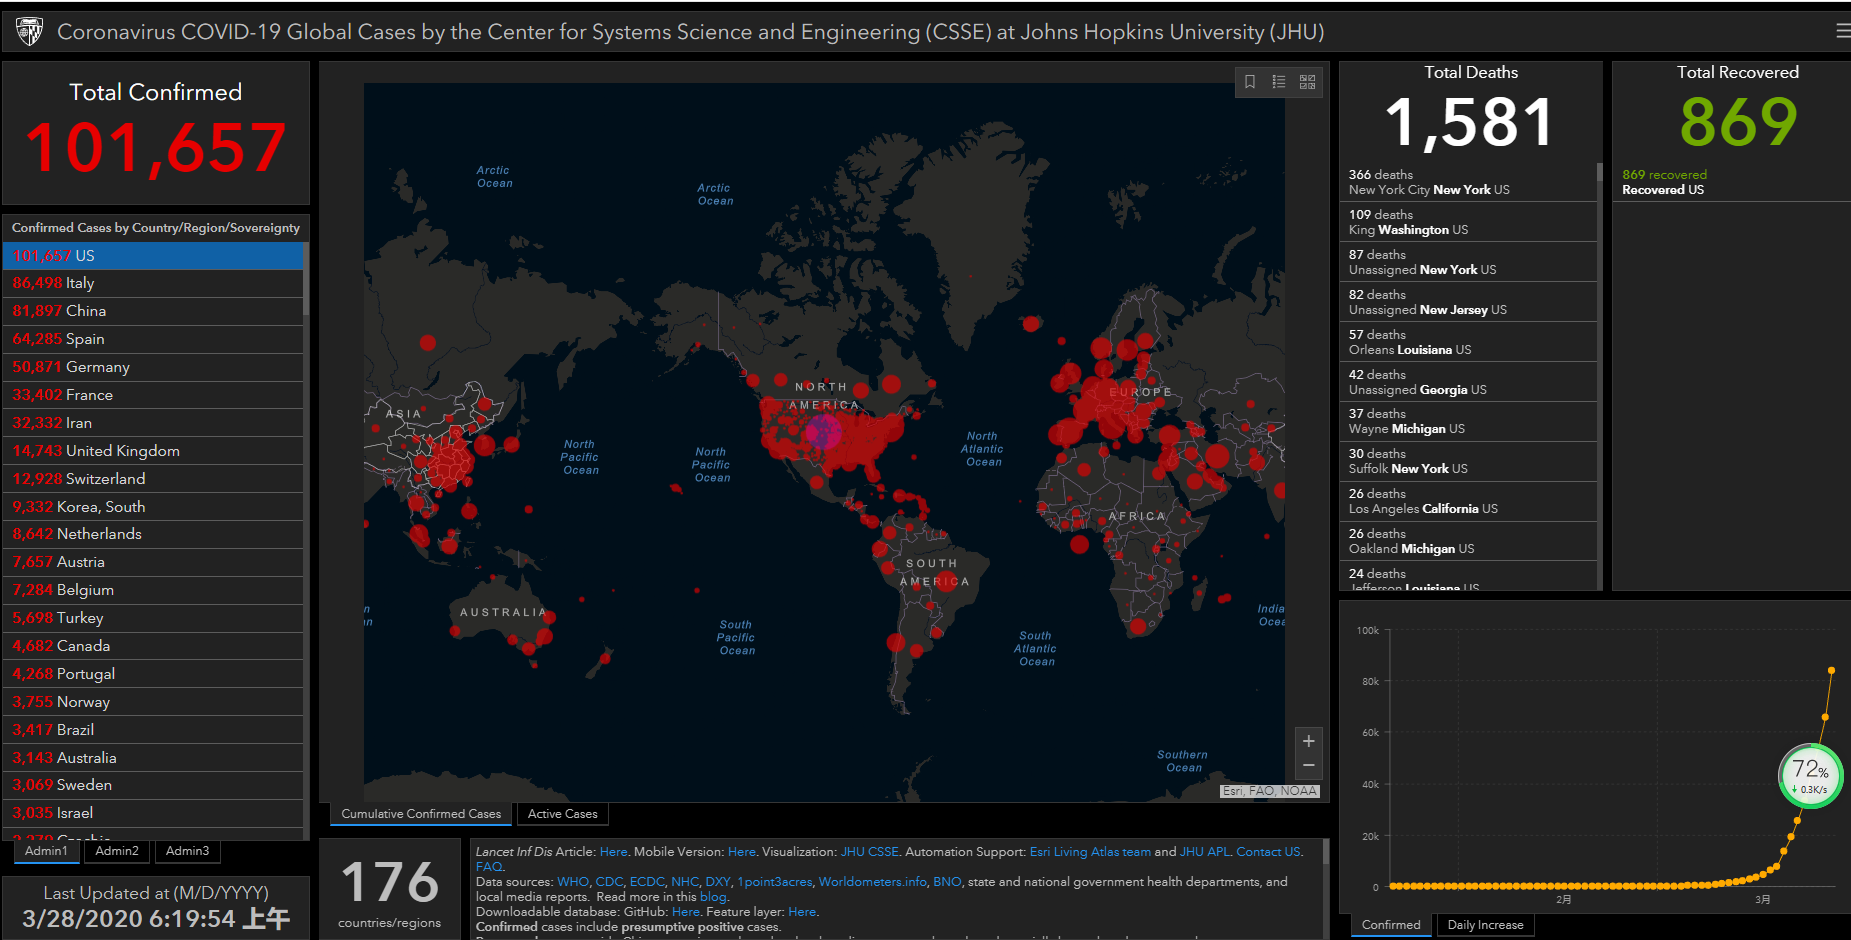Switch chart to Daily Increase tab
Image resolution: width=1851 pixels, height=940 pixels.
(1485, 925)
